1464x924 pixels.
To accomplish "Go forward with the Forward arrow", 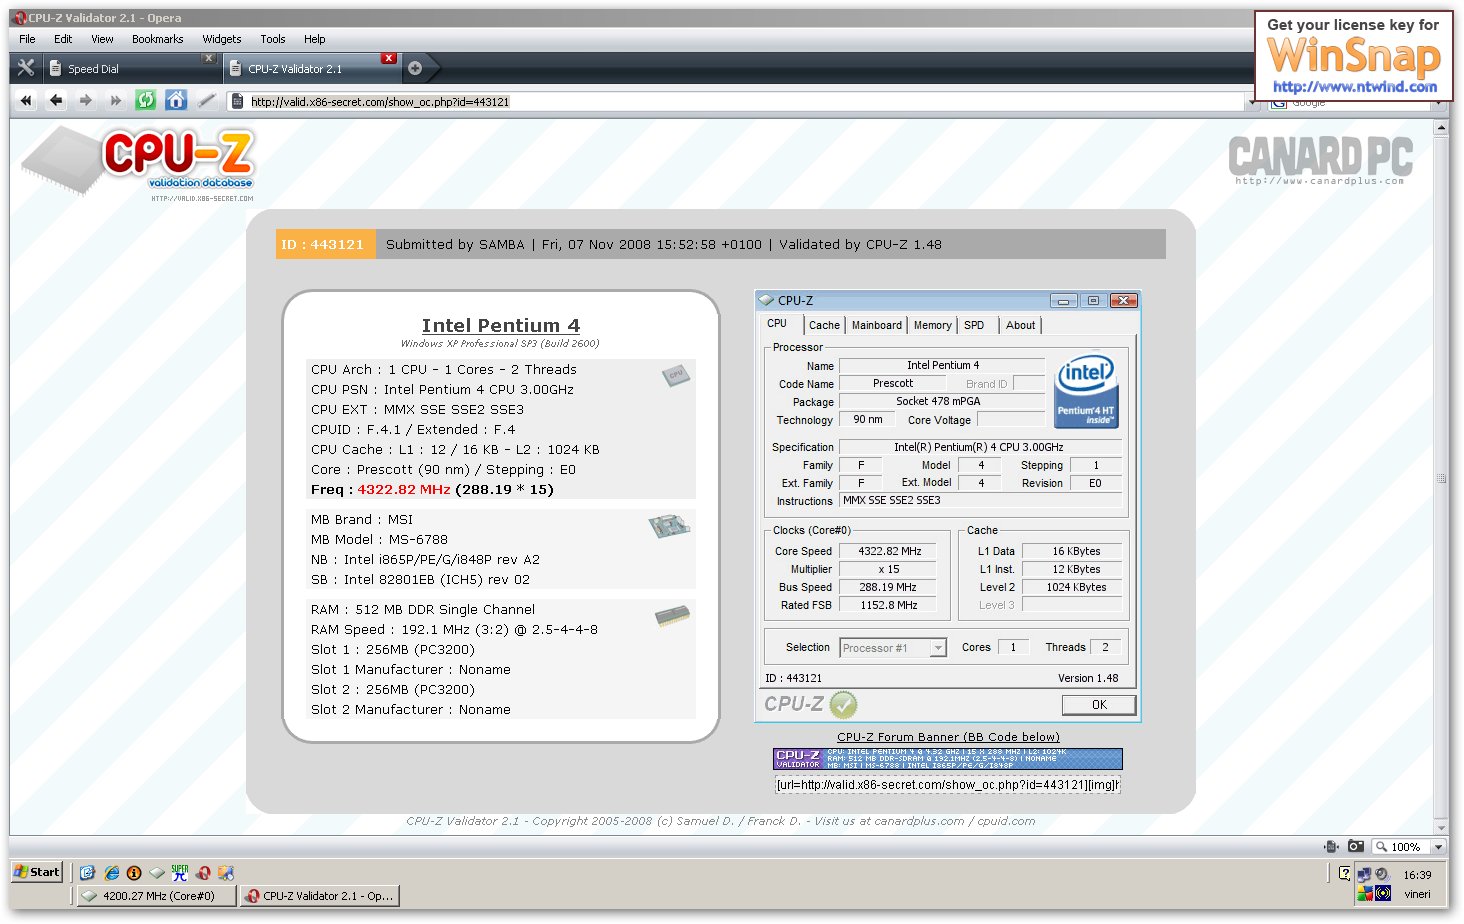I will pos(86,100).
